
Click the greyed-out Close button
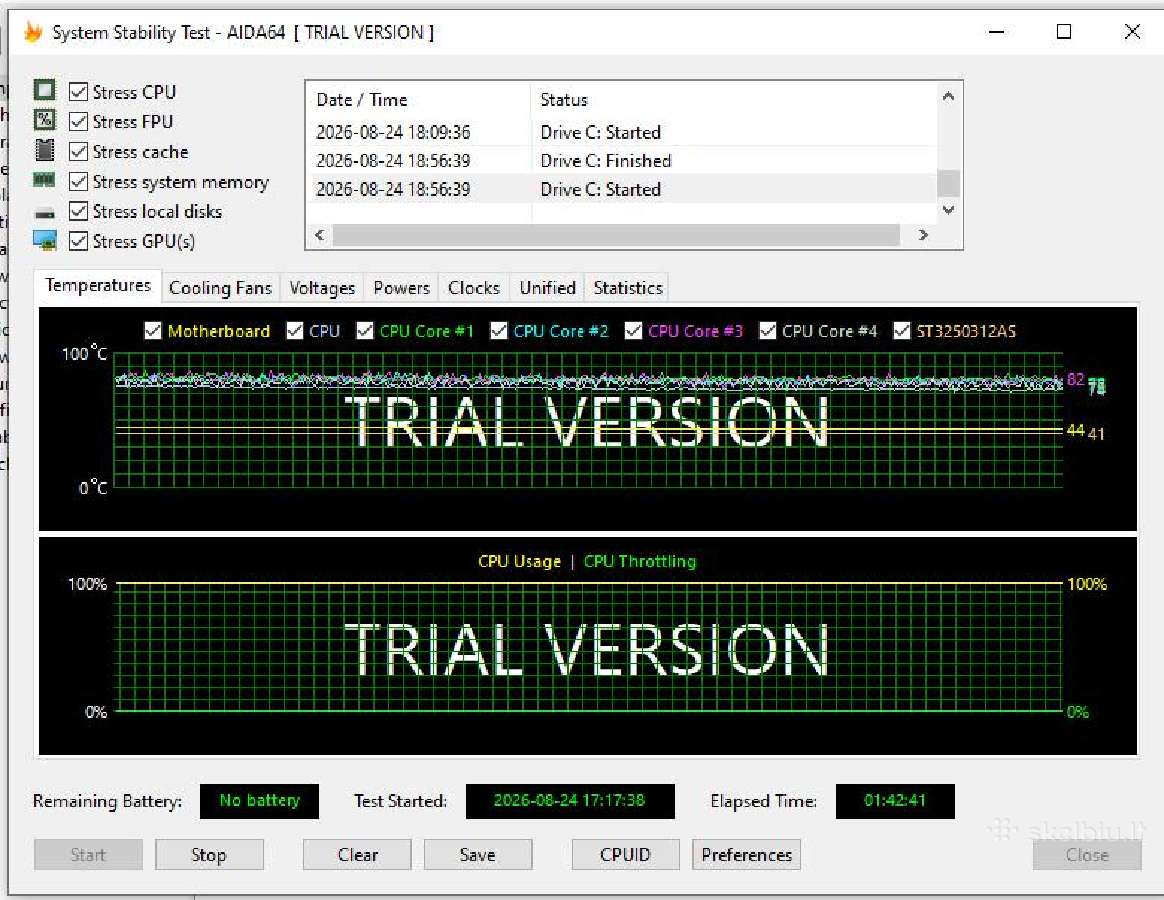coord(1087,855)
